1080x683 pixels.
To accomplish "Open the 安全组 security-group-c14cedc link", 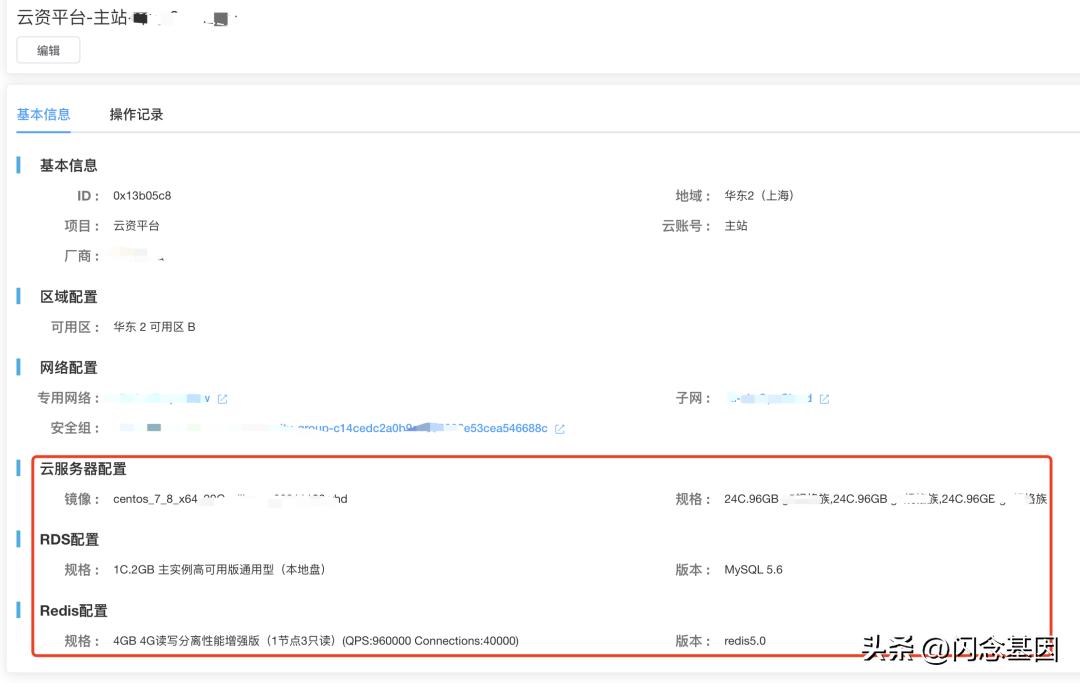I will (x=350, y=428).
